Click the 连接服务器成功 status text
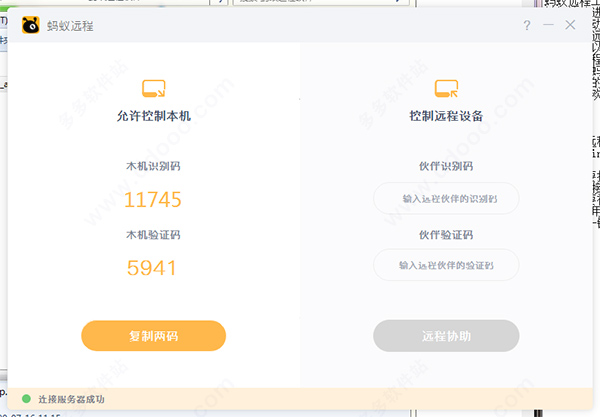 click(71, 399)
